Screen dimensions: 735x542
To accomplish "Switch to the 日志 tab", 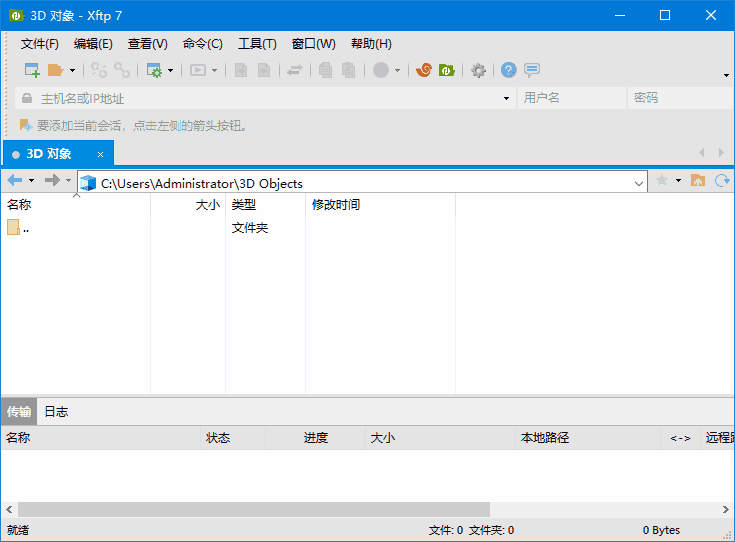I will click(56, 412).
